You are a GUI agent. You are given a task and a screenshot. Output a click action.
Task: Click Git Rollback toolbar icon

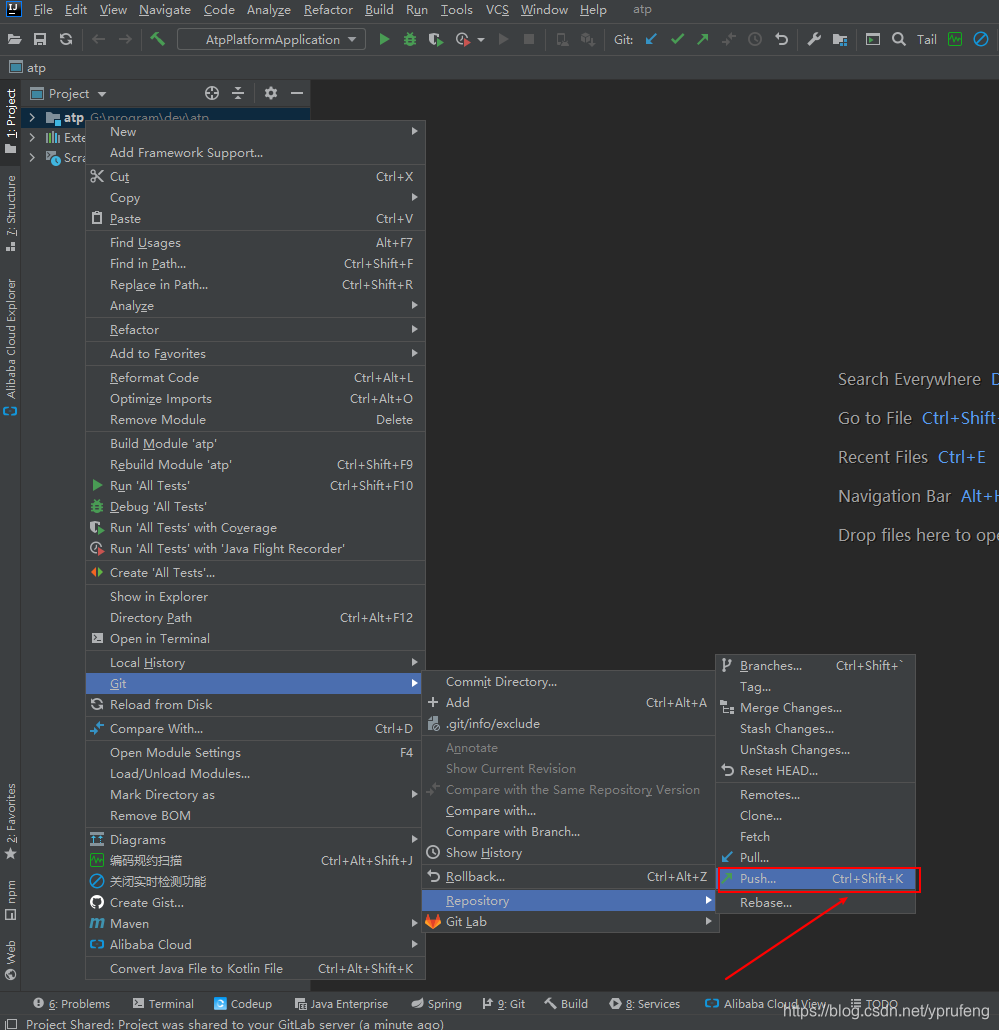[781, 39]
